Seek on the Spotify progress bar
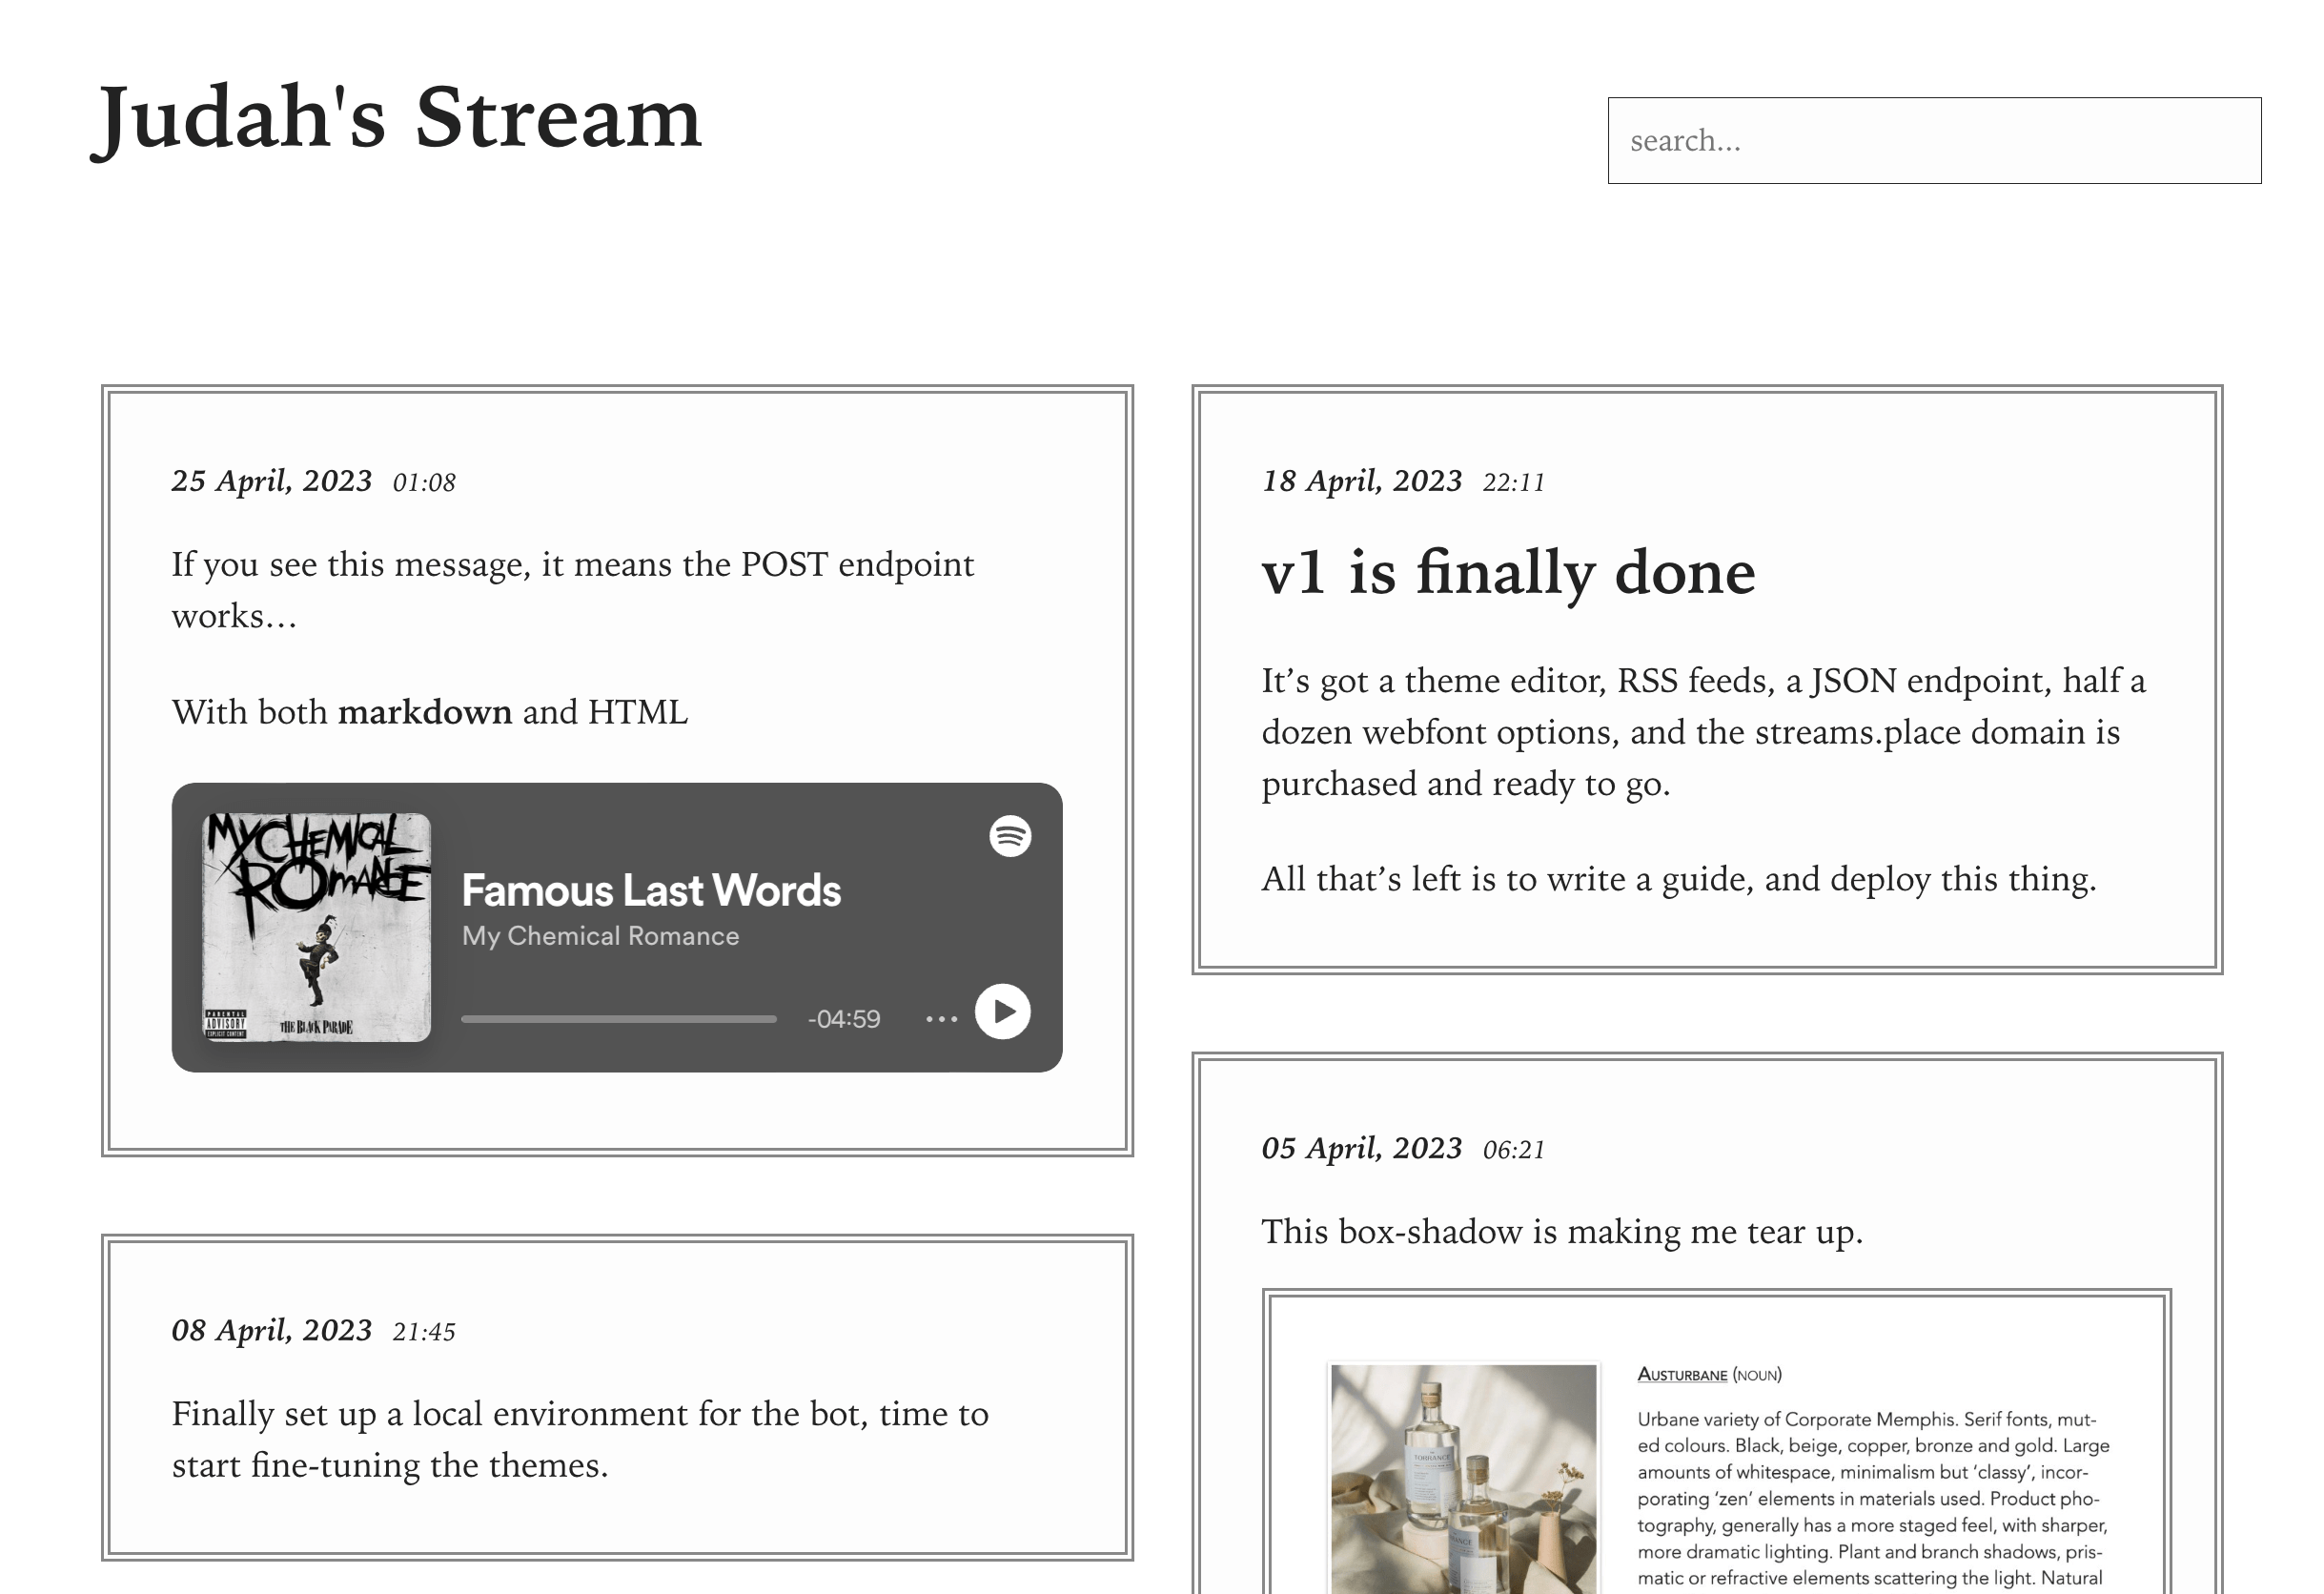 click(618, 1019)
